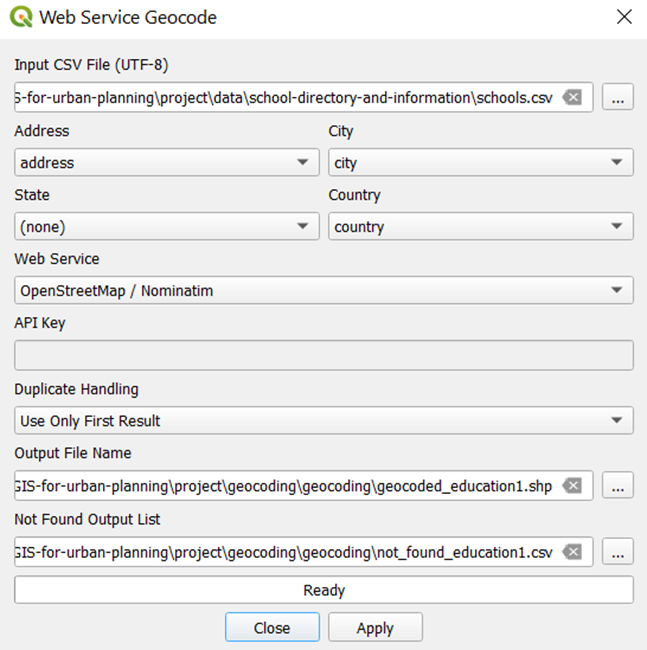
Task: Click into the API Key field
Action: pyautogui.click(x=323, y=356)
